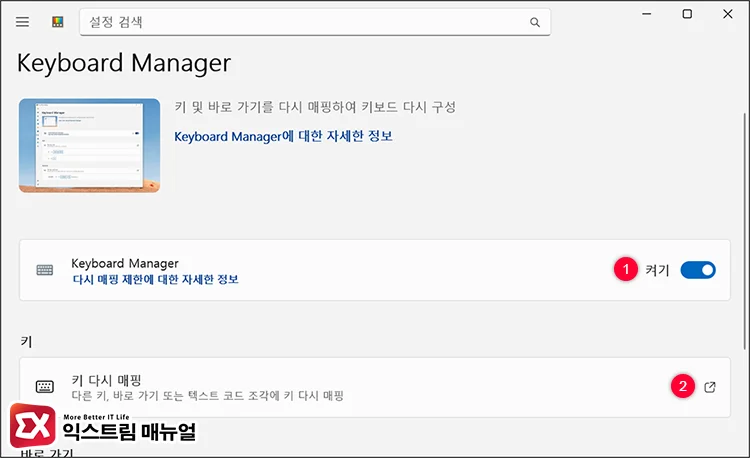Open the hamburger navigation menu

click(x=22, y=22)
